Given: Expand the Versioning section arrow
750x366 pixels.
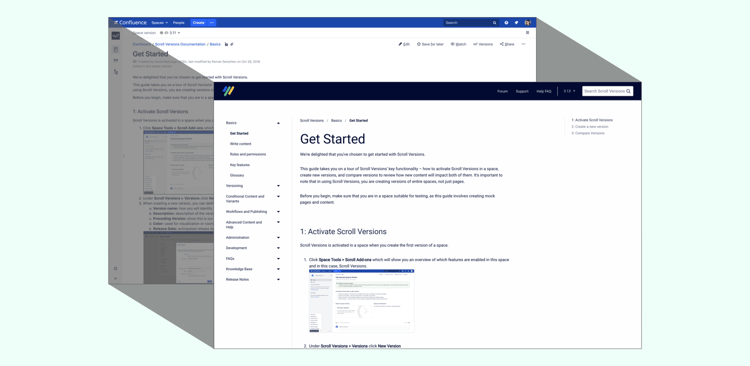Looking at the screenshot, I should 278,186.
